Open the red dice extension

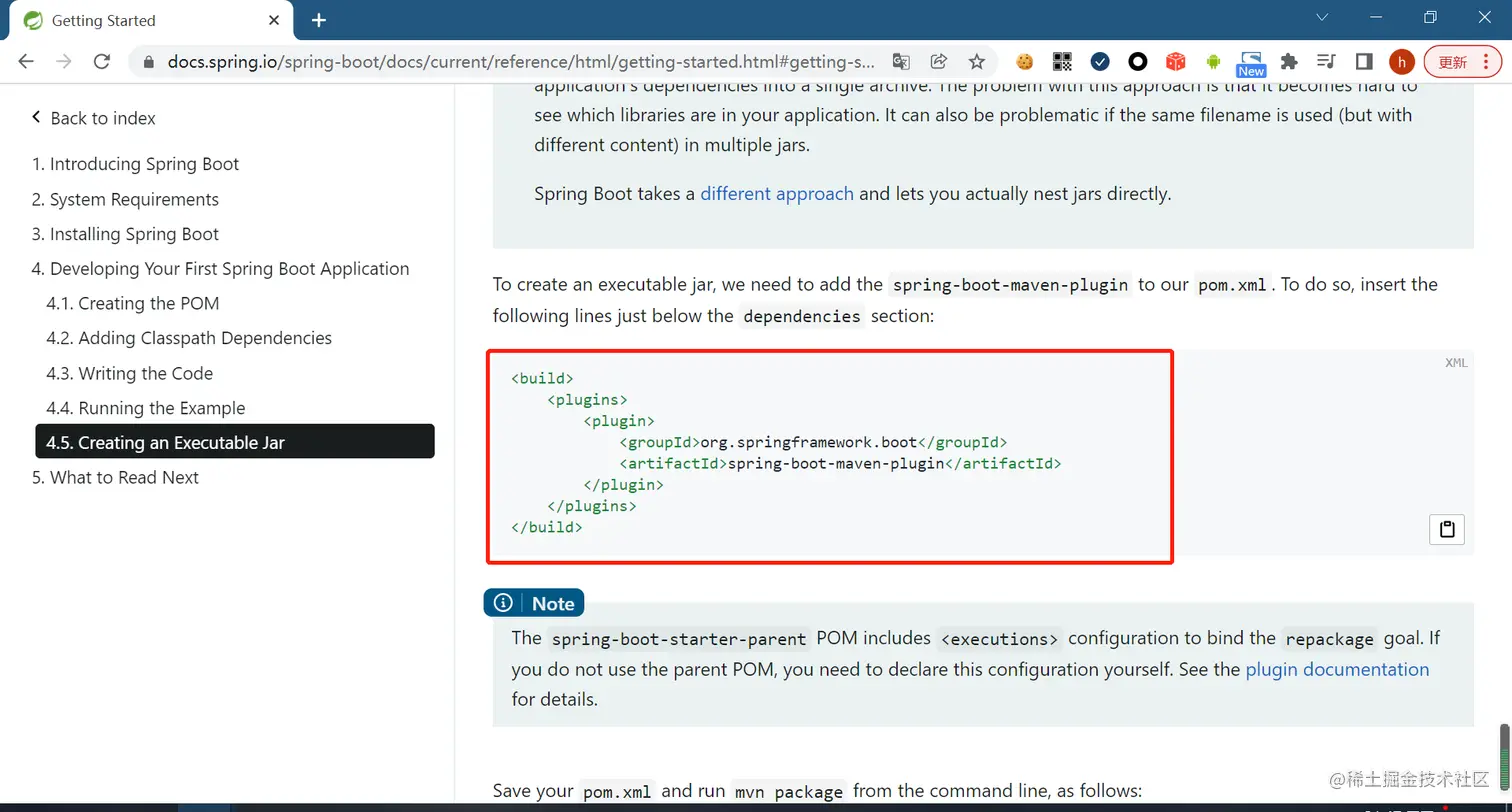(1176, 61)
